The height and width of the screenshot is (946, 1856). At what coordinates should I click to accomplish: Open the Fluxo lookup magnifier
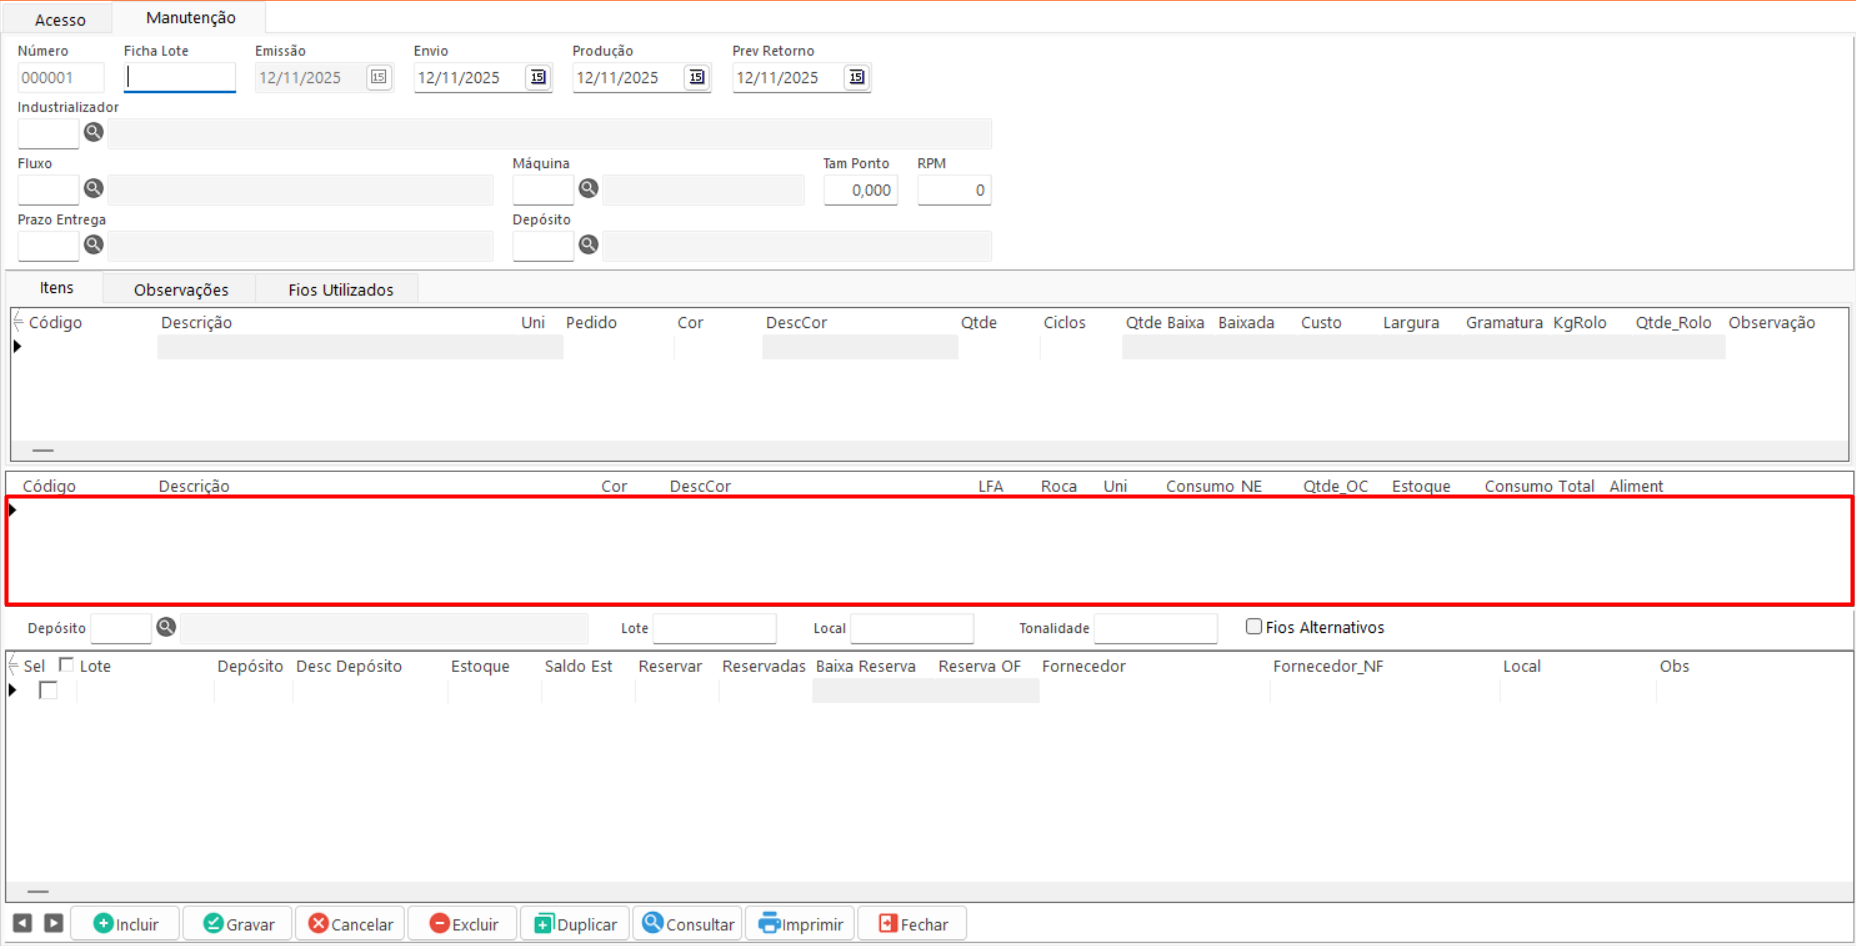click(x=93, y=188)
